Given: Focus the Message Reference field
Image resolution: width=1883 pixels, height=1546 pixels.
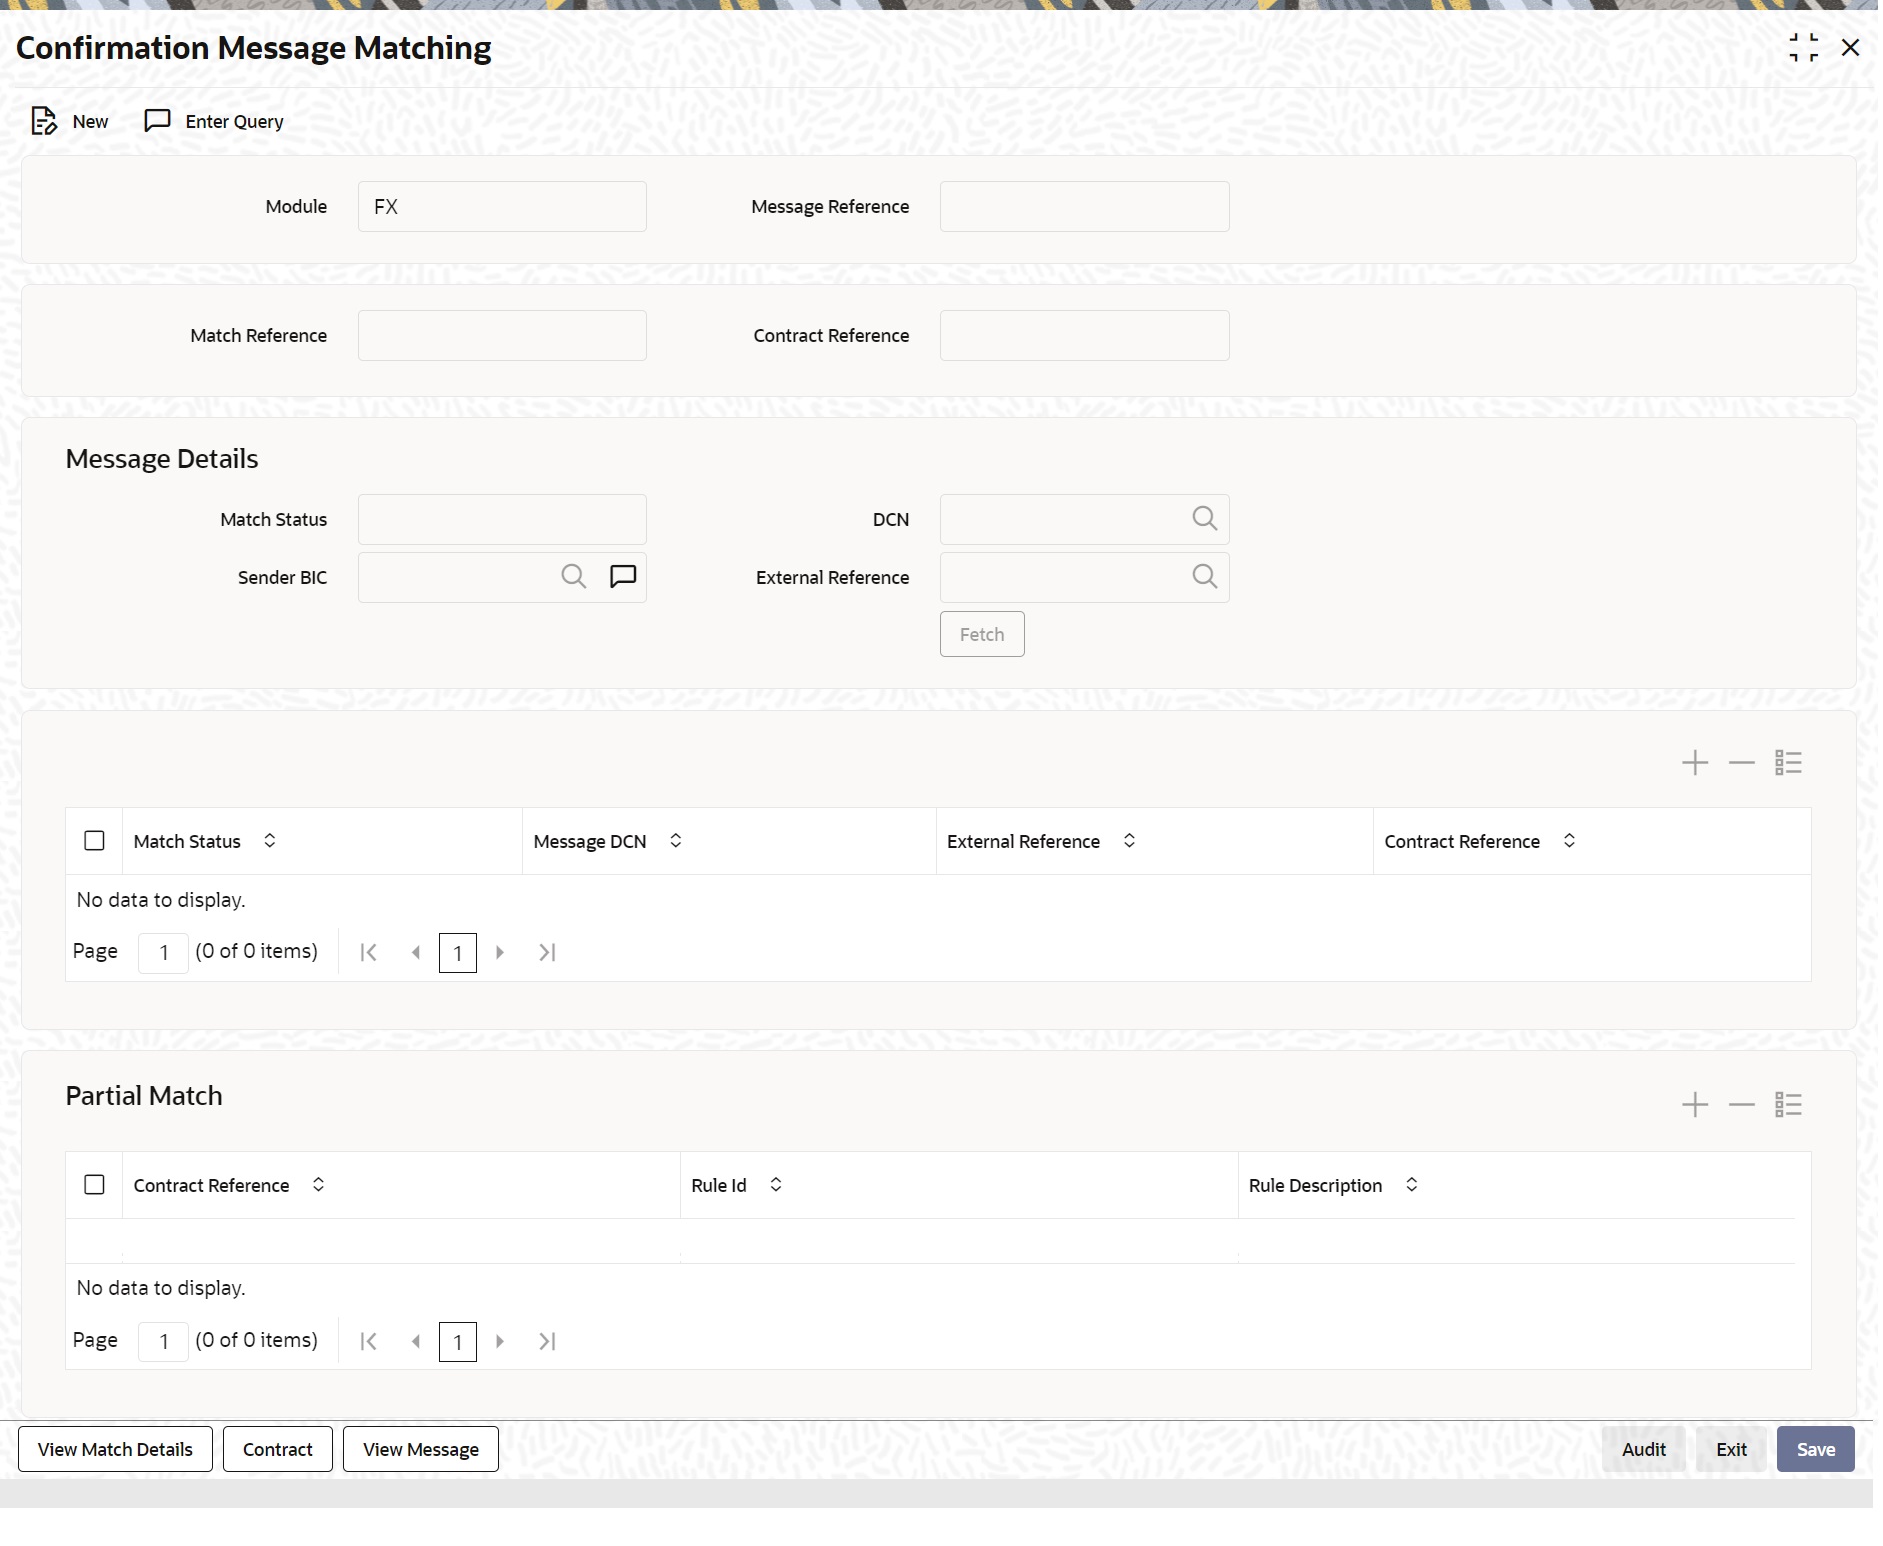Looking at the screenshot, I should pos(1085,207).
